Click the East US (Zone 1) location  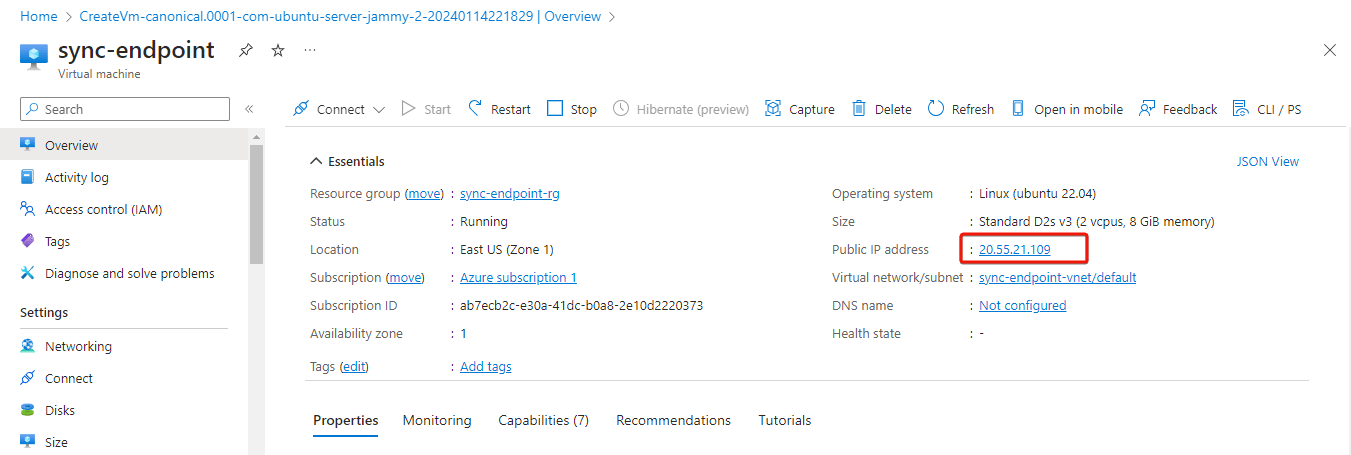pyautogui.click(x=507, y=250)
